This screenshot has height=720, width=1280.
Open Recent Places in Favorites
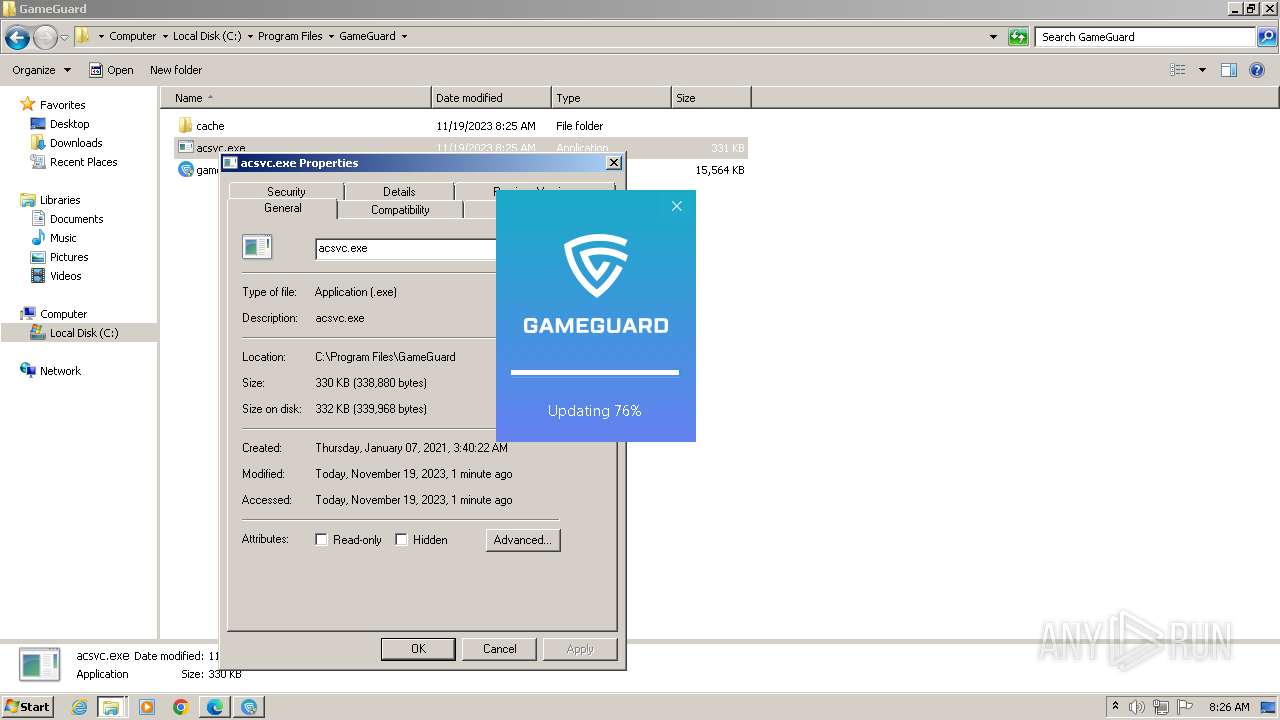pyautogui.click(x=83, y=162)
